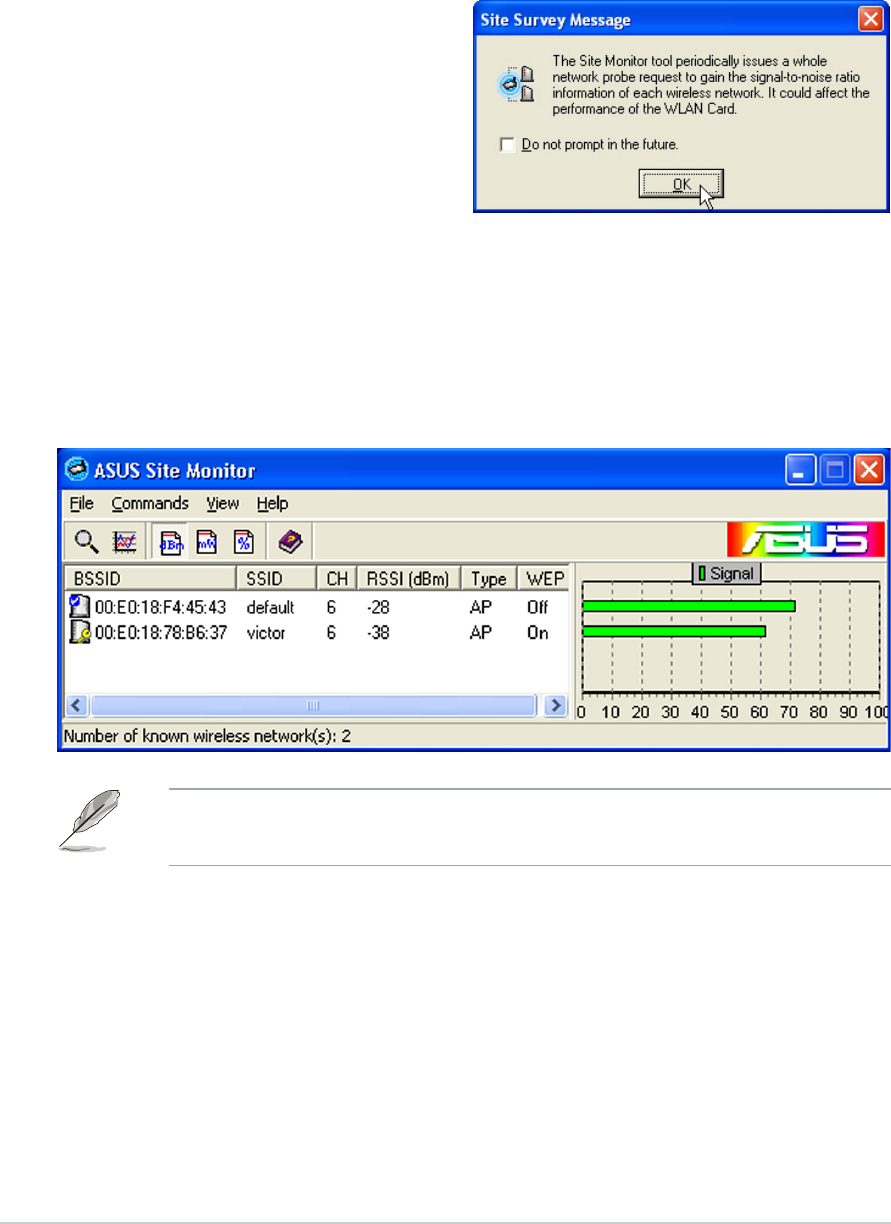The image size is (891, 1224).
Task: Sort by the BSSID column header
Action: click(150, 578)
